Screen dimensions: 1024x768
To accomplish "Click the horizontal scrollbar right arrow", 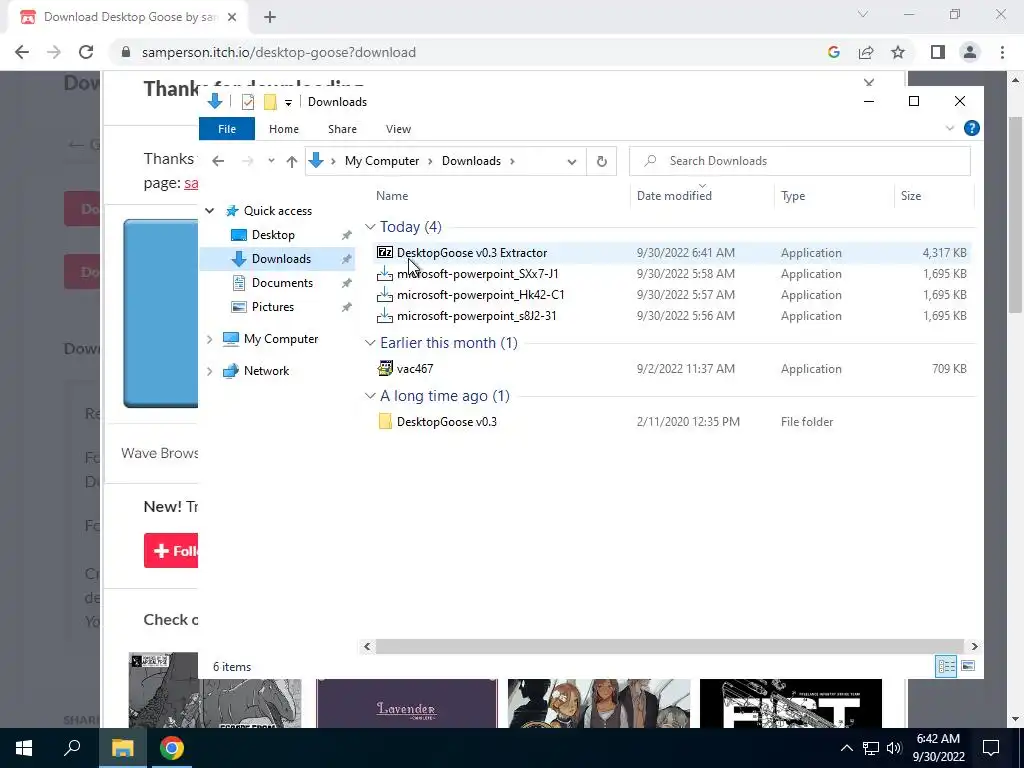I will click(974, 647).
